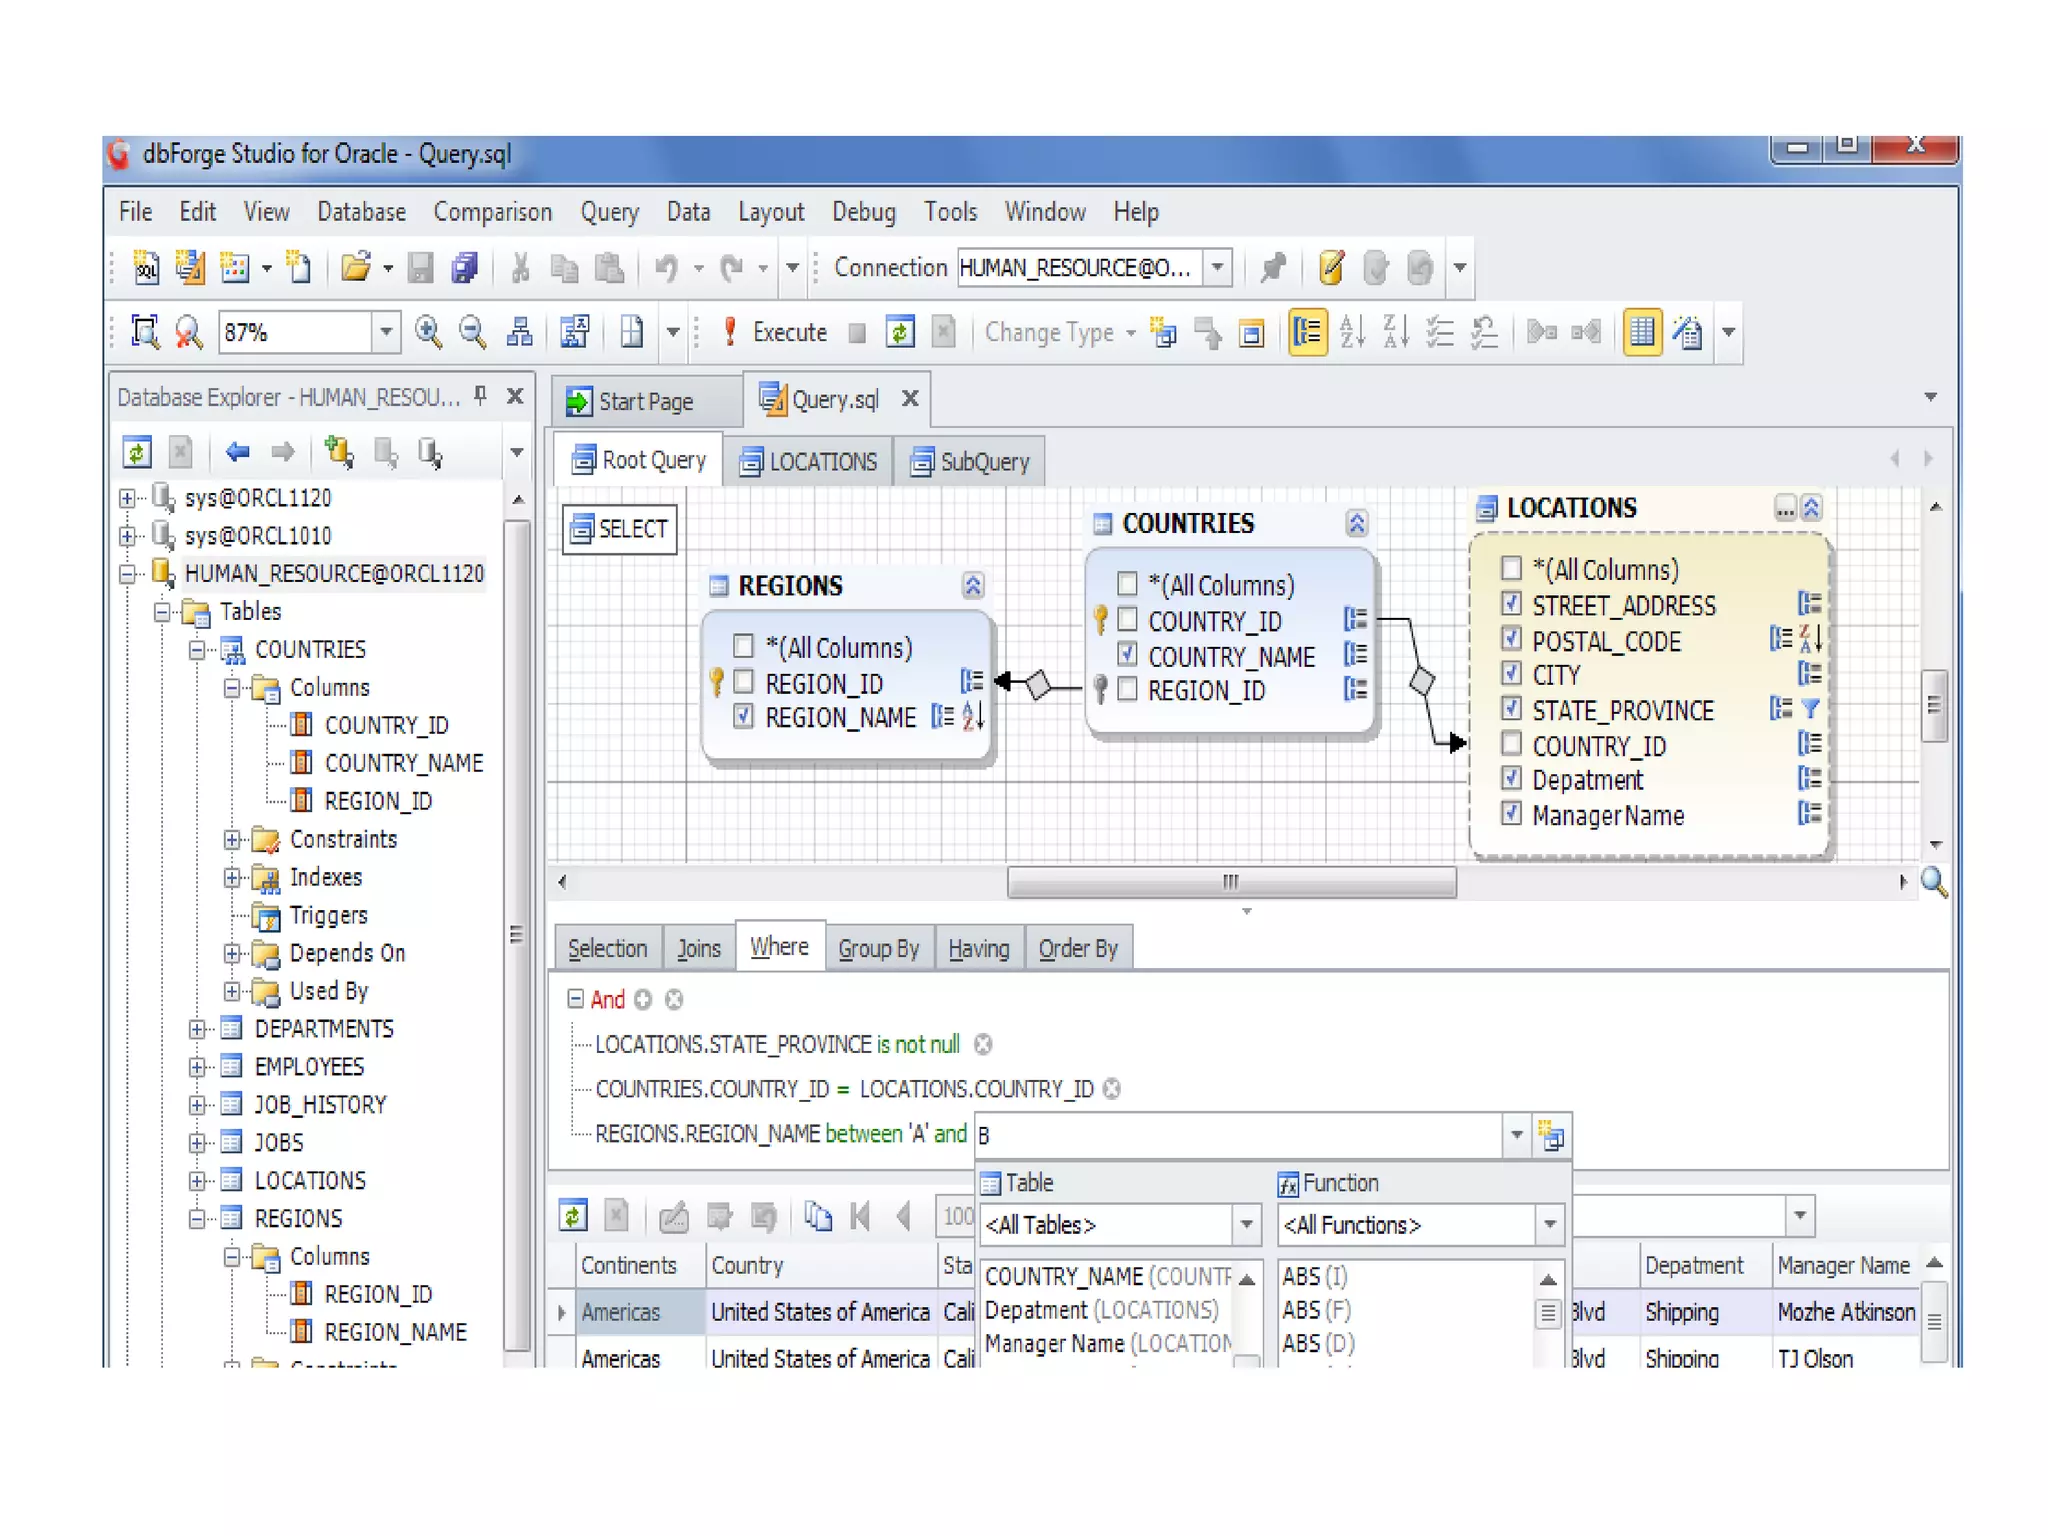Click Refresh icon in Database Explorer
The height and width of the screenshot is (1536, 2048).
pyautogui.click(x=137, y=452)
